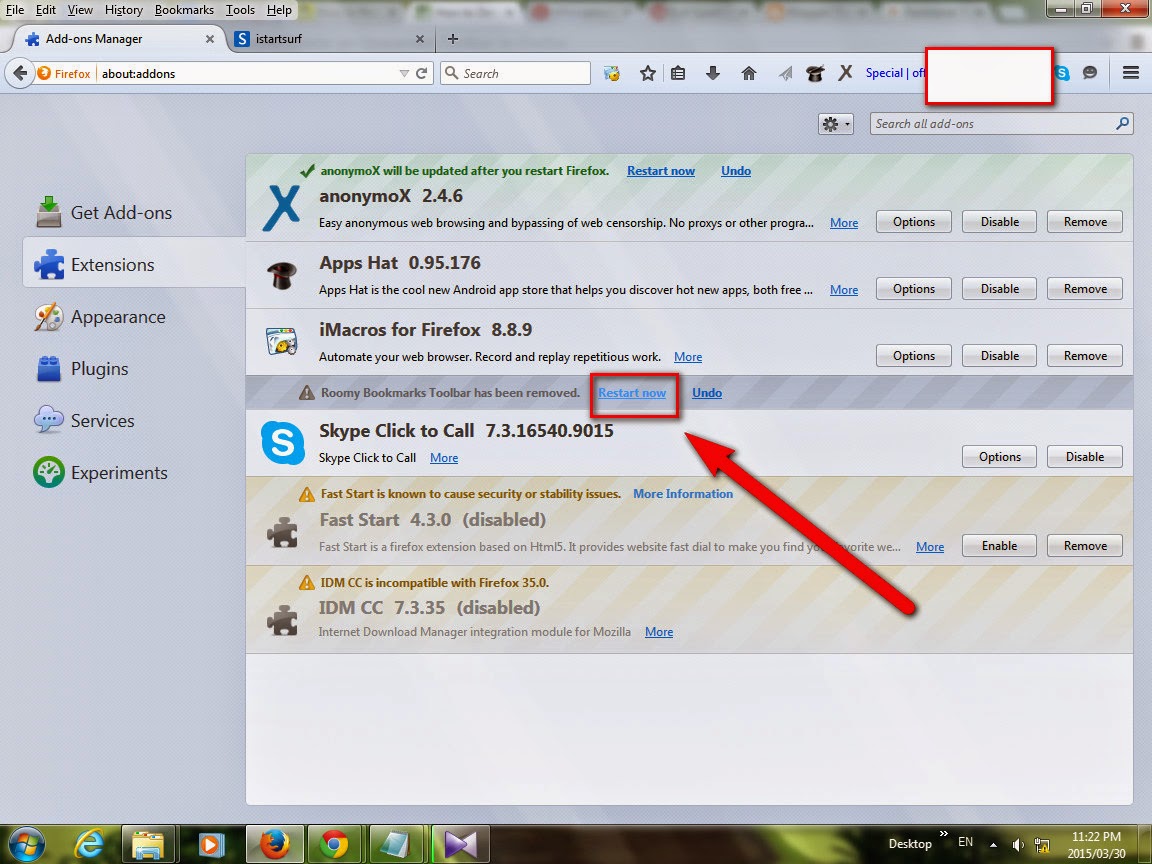
Task: Click the search magnifier in add-ons search
Action: tap(1122, 123)
